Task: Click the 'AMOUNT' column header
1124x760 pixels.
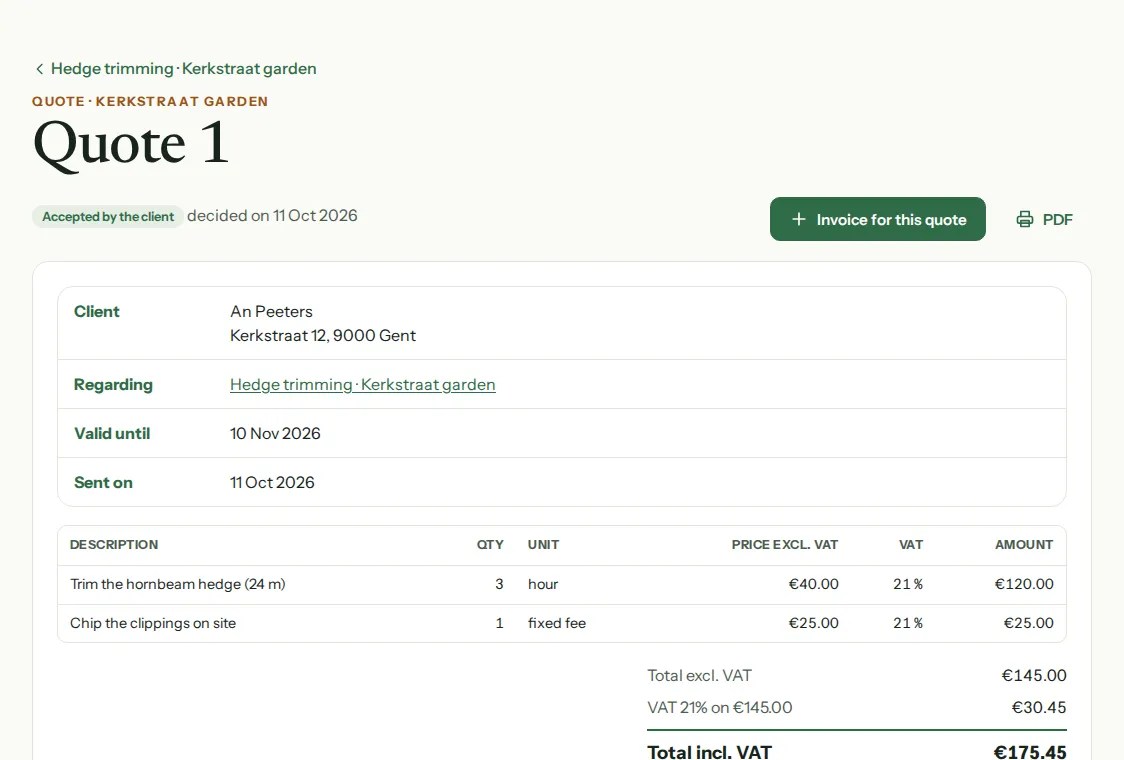Action: 1024,545
